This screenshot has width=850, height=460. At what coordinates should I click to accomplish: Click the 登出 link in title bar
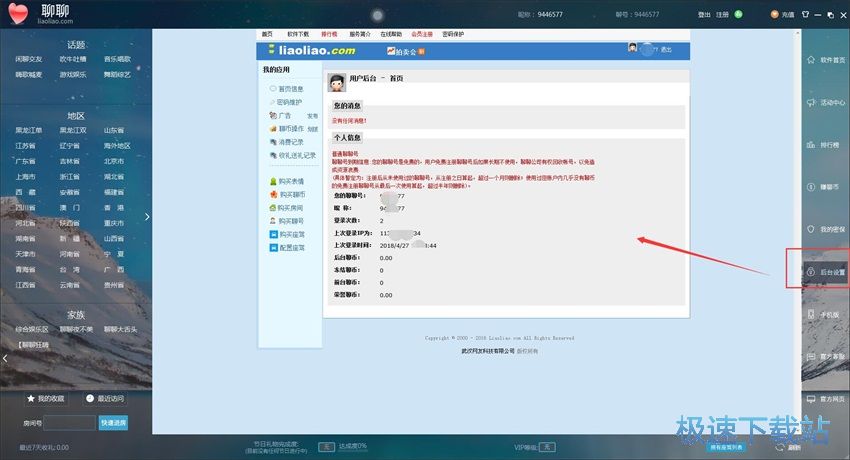click(x=704, y=15)
